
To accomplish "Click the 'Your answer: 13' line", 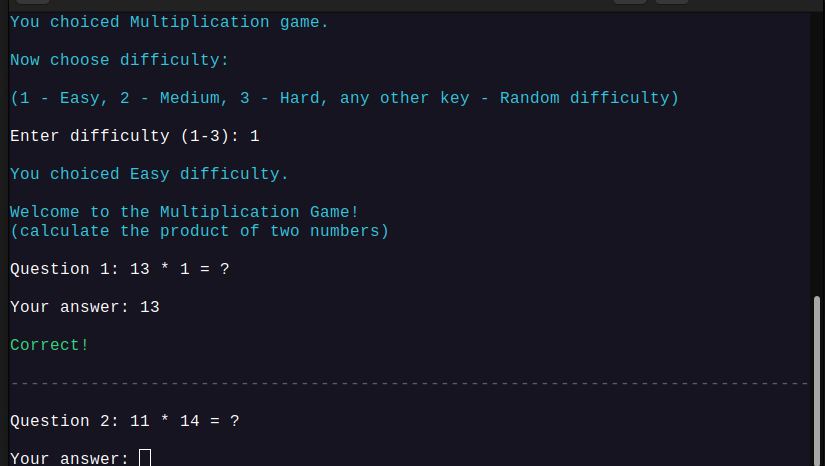I will [x=85, y=307].
